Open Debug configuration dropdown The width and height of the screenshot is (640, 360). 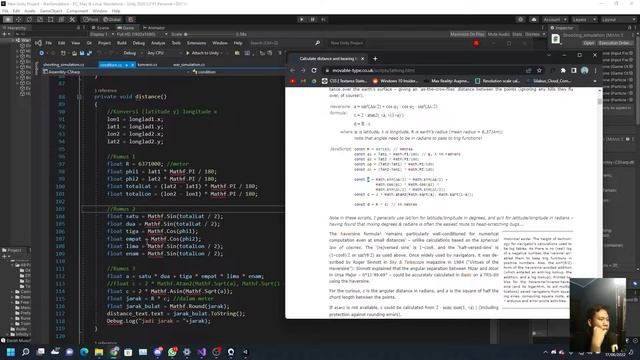coord(132,53)
